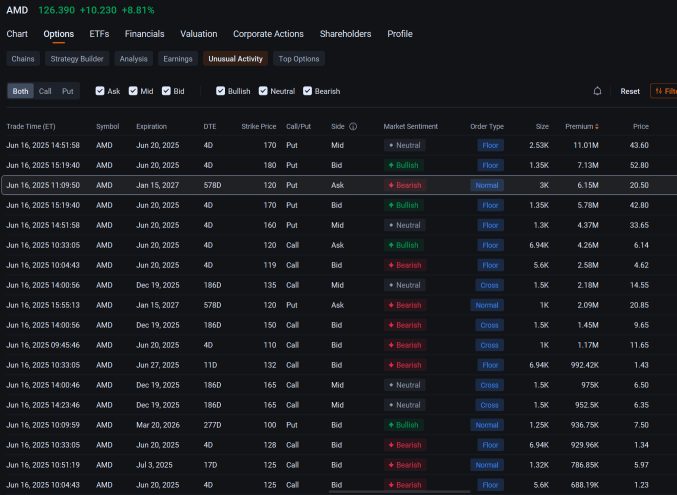The image size is (677, 495).
Task: Click the 975K premium cell
Action: tap(590, 385)
